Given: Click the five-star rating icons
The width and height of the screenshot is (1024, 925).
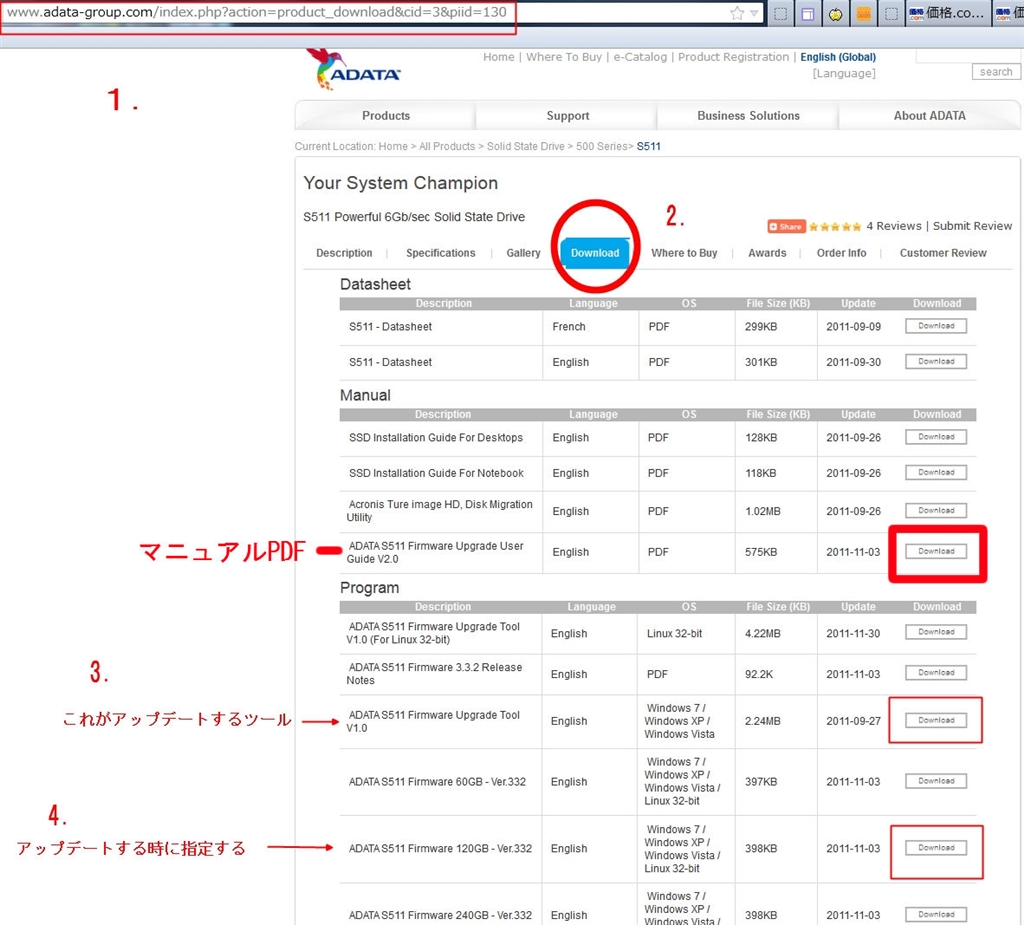Looking at the screenshot, I should (x=834, y=226).
